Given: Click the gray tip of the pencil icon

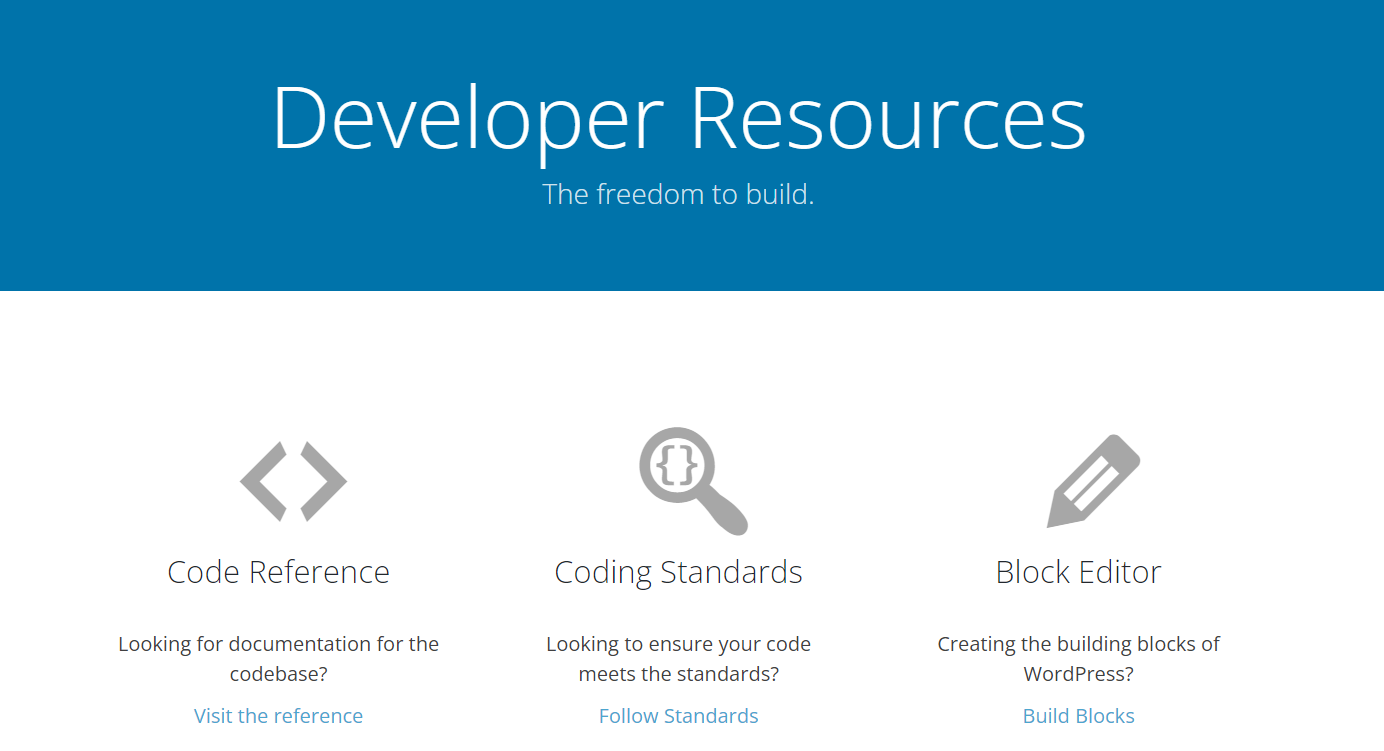Looking at the screenshot, I should click(1056, 517).
